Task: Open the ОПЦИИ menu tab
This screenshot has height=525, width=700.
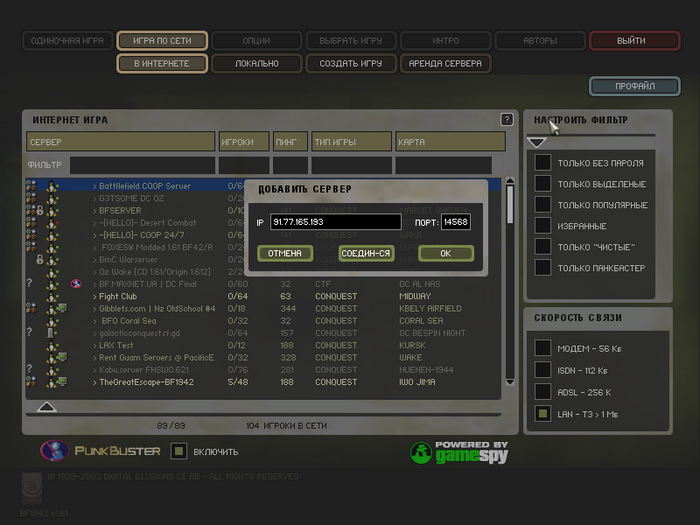Action: [x=256, y=41]
